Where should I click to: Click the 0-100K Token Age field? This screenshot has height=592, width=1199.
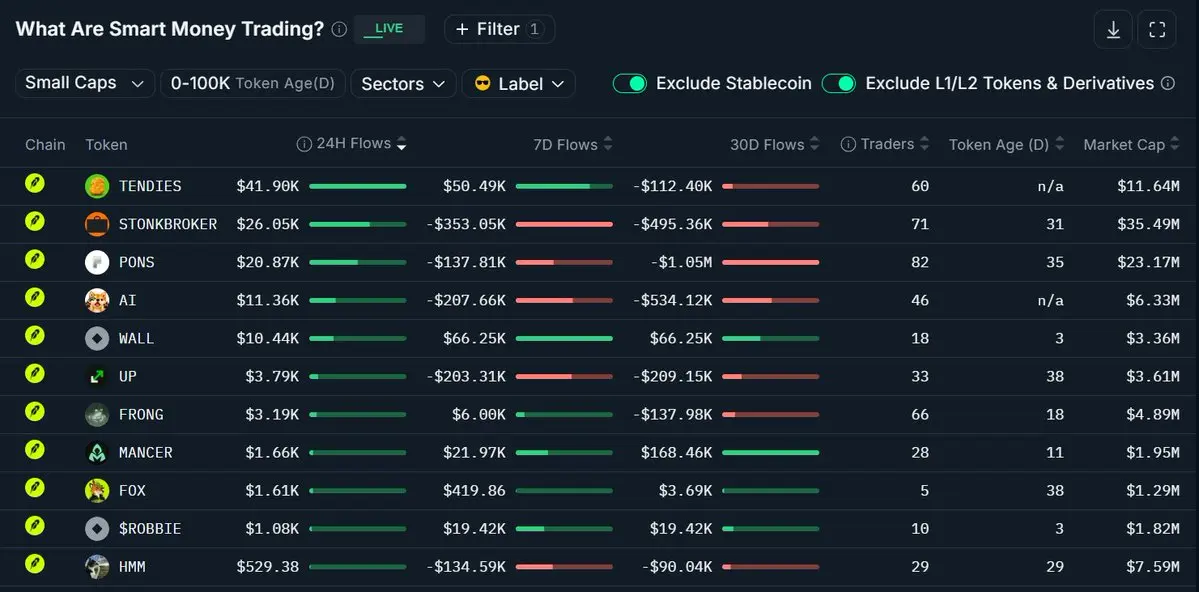[253, 83]
